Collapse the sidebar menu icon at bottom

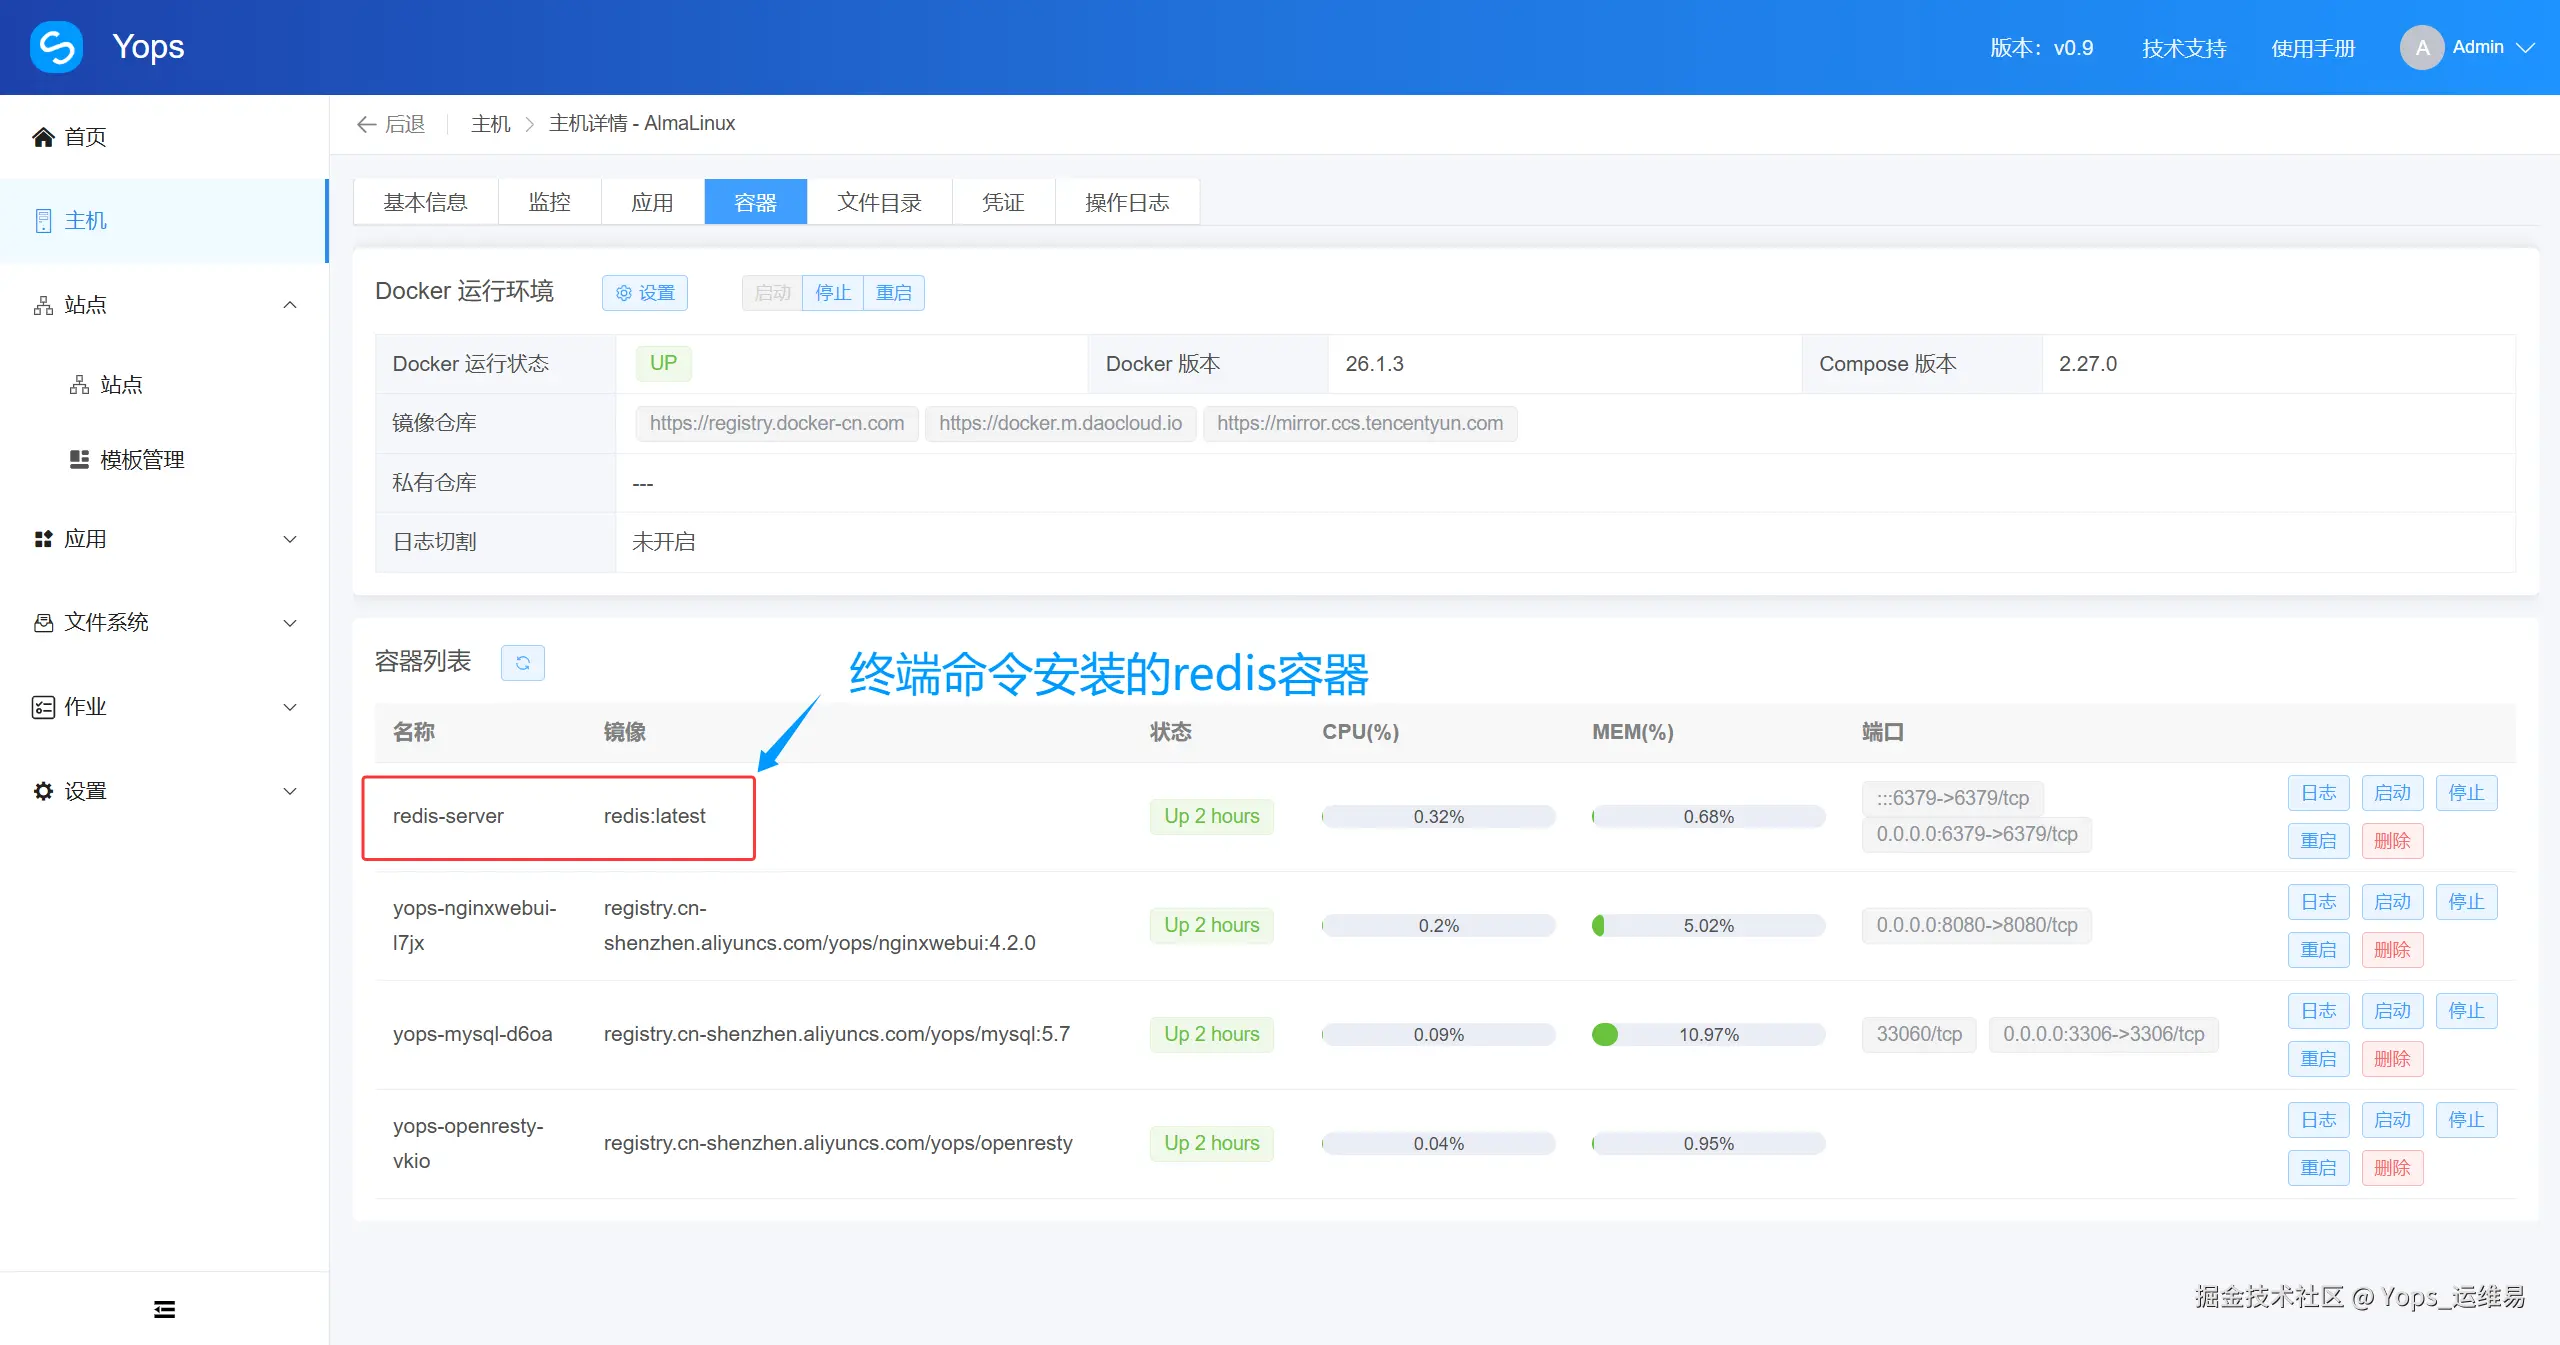(164, 1309)
